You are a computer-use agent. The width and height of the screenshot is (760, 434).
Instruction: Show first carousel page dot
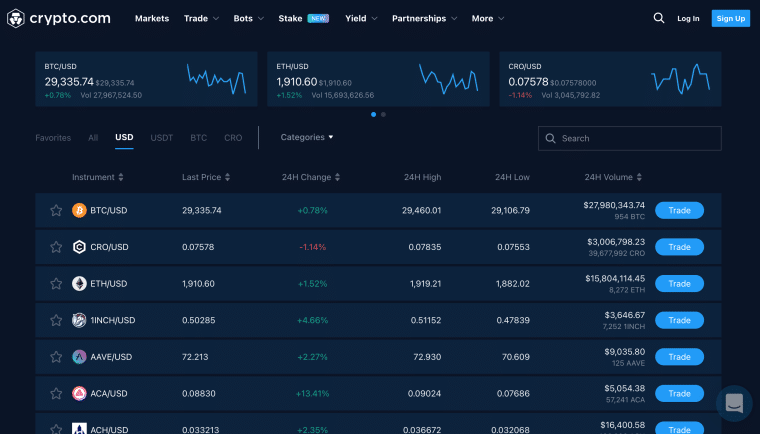click(x=373, y=114)
